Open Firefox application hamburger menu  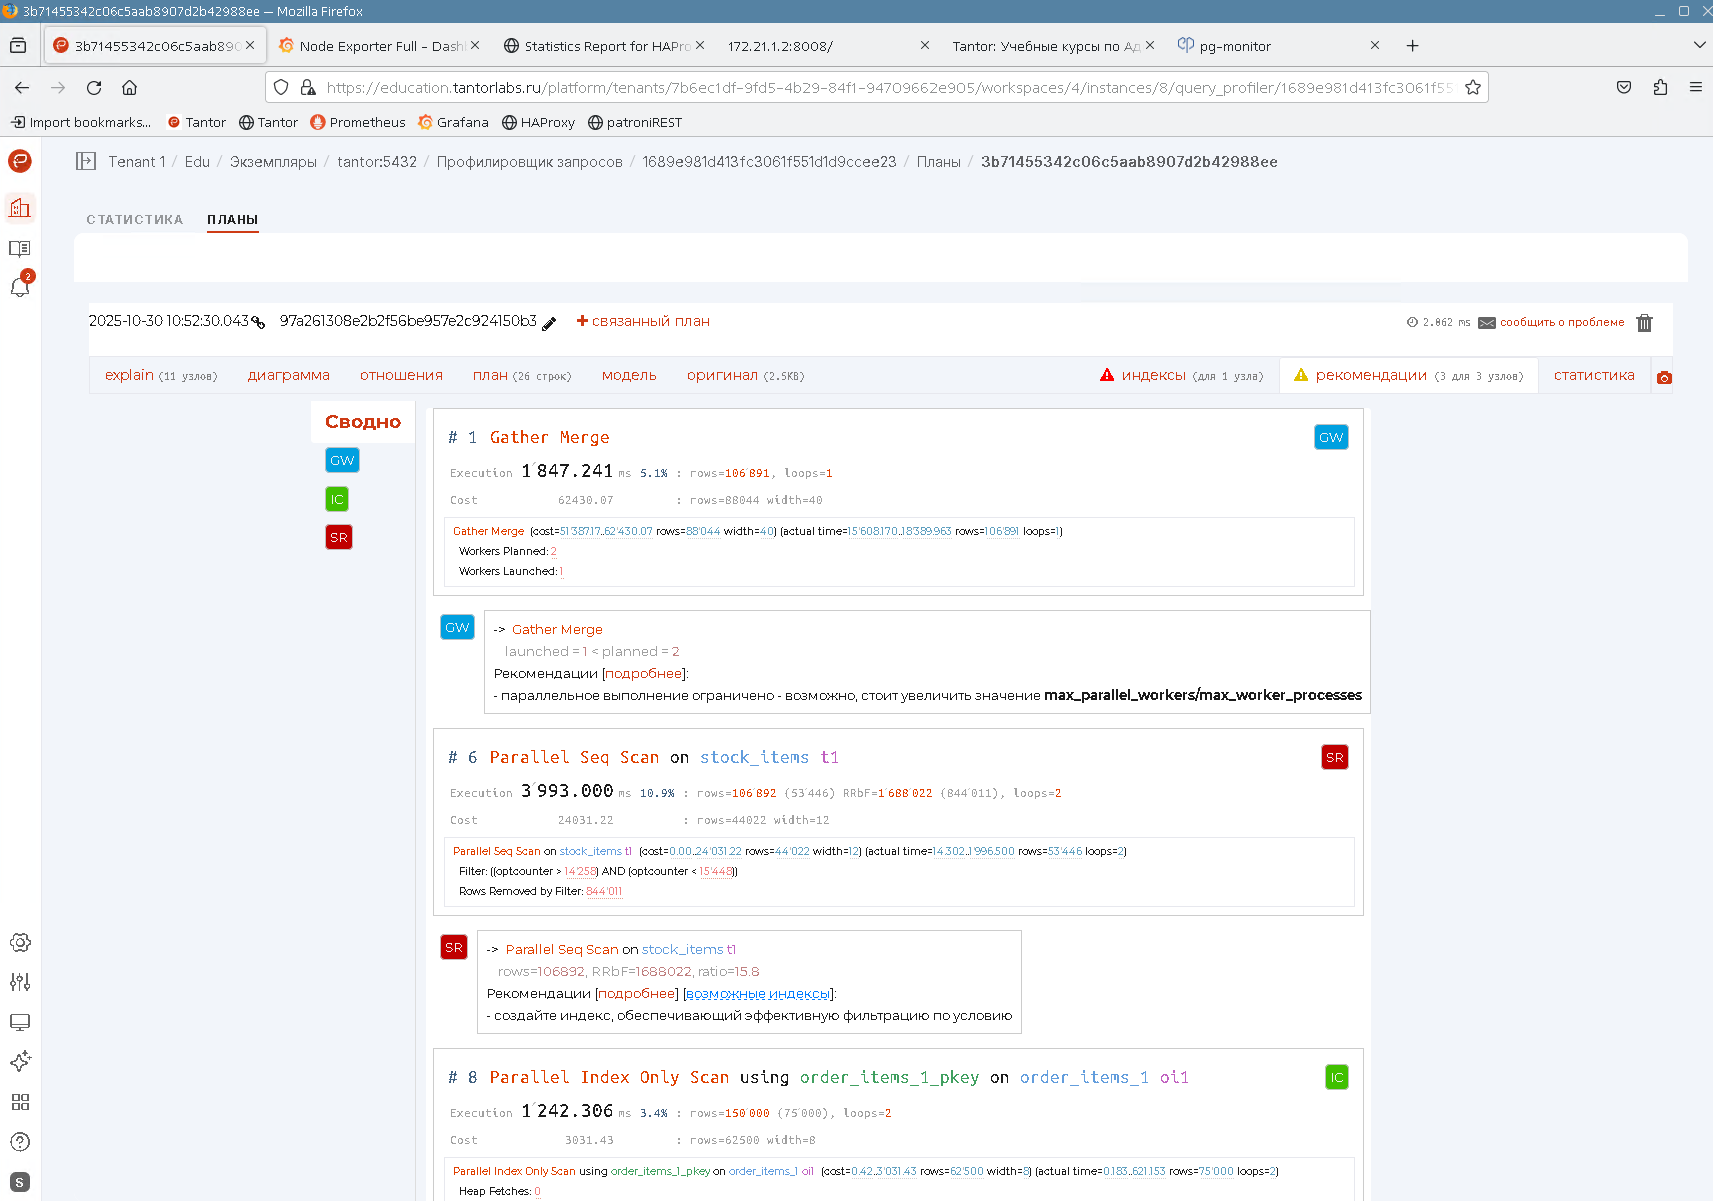pos(1695,87)
